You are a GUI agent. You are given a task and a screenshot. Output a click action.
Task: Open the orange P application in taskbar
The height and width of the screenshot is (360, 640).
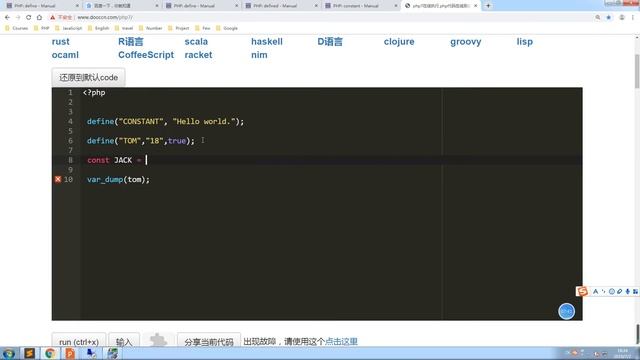pos(70,353)
